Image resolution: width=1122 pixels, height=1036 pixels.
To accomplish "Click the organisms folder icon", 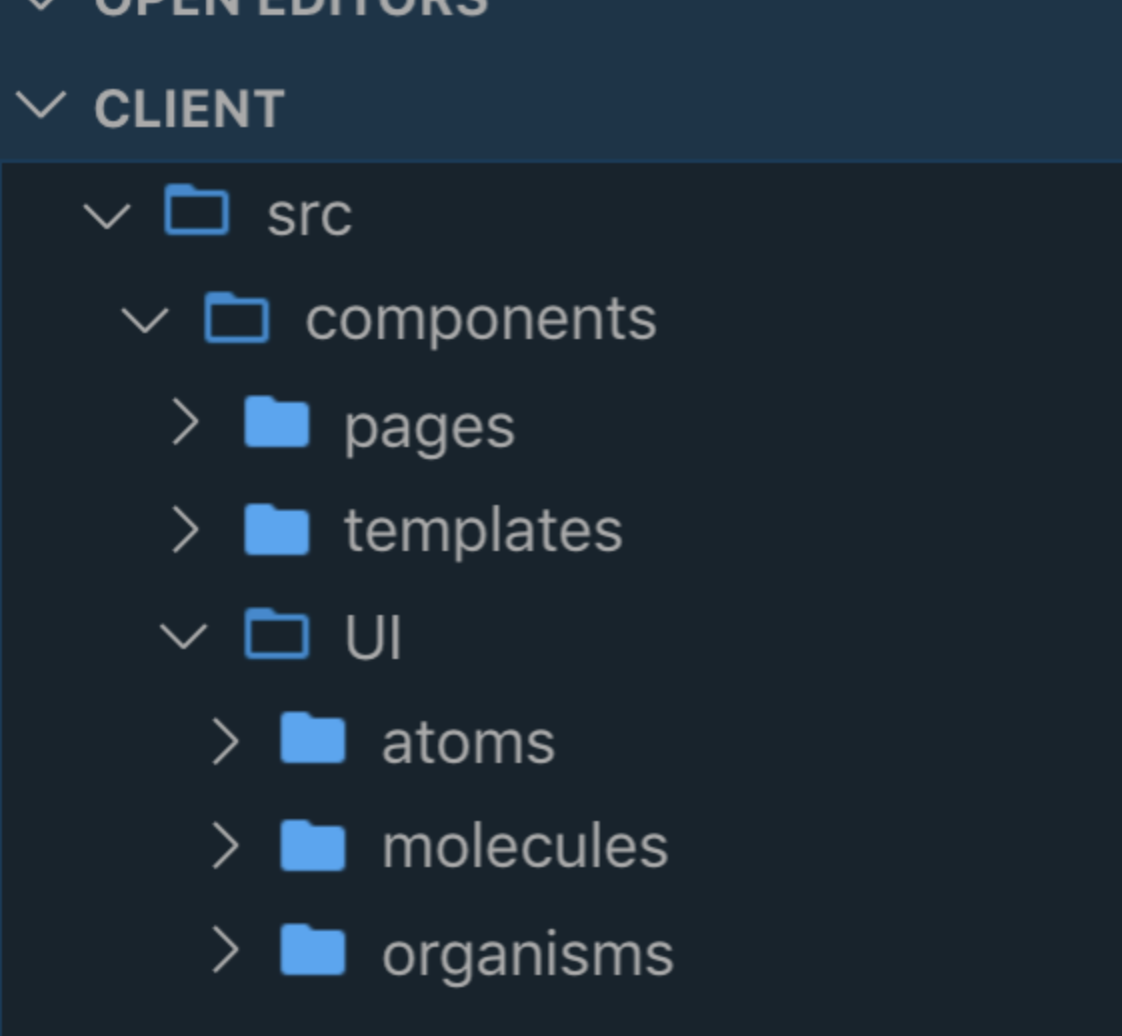I will (x=313, y=950).
